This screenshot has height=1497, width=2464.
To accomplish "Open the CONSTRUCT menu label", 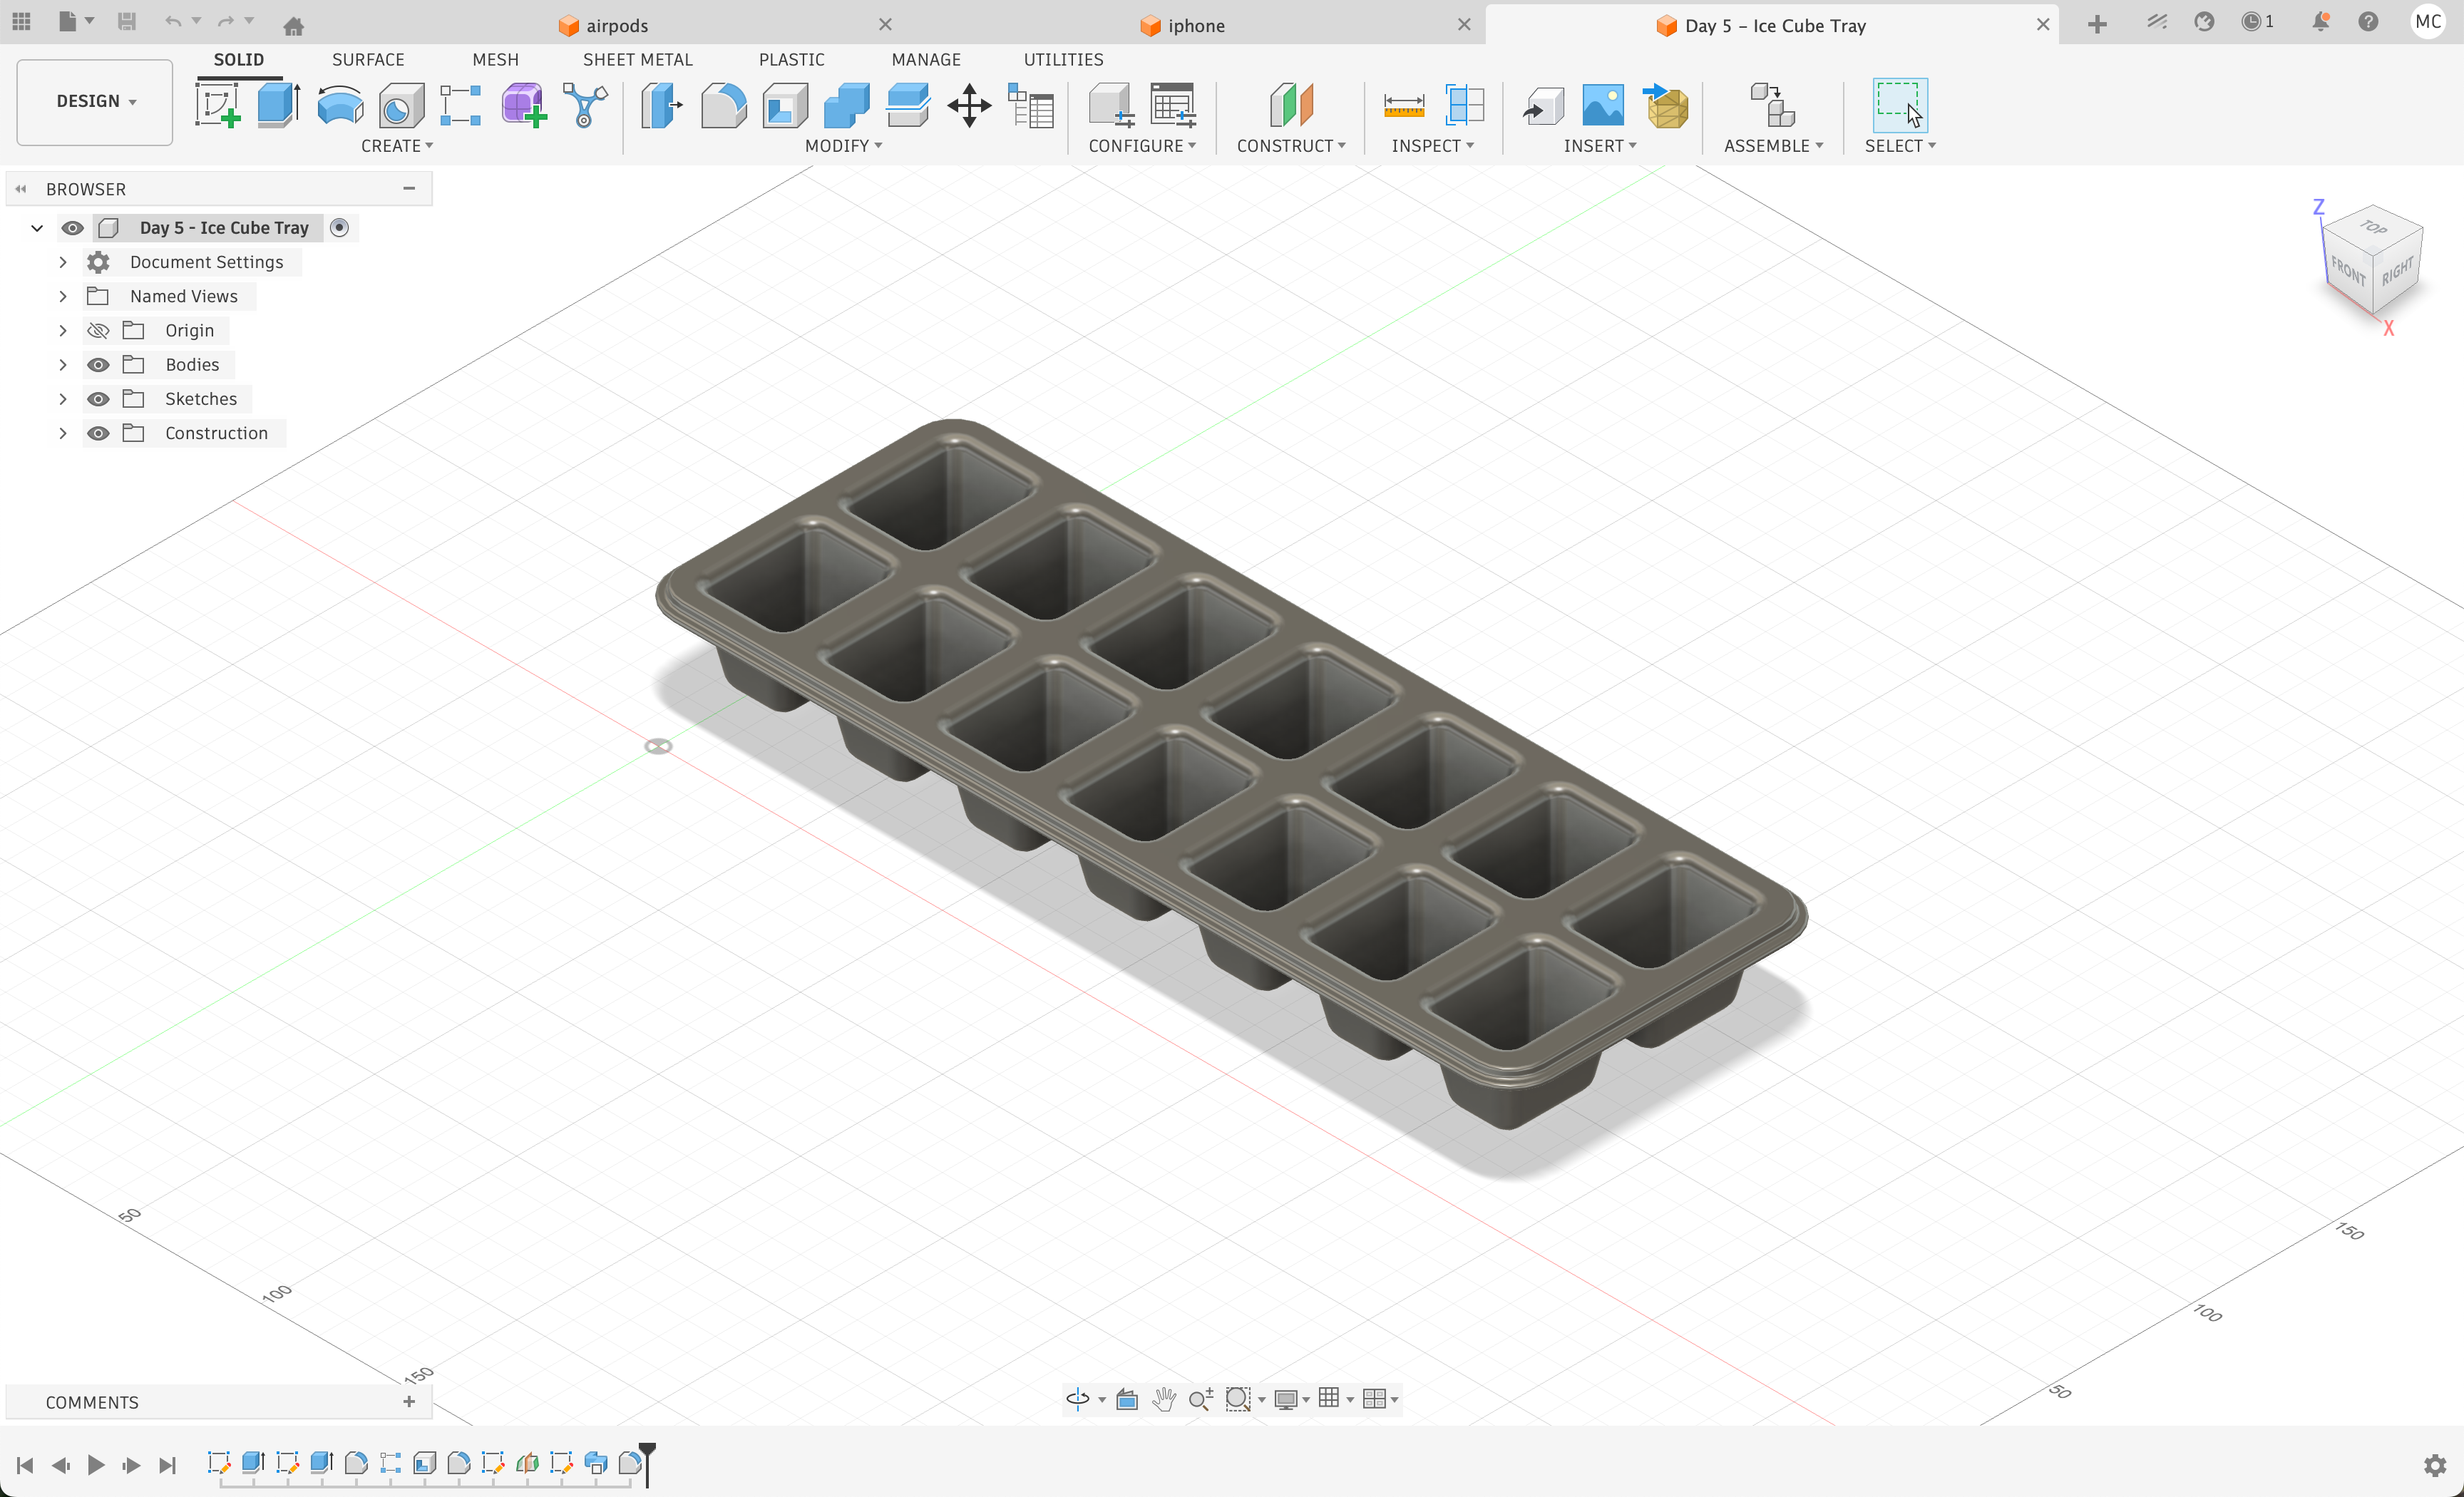I will point(1291,146).
